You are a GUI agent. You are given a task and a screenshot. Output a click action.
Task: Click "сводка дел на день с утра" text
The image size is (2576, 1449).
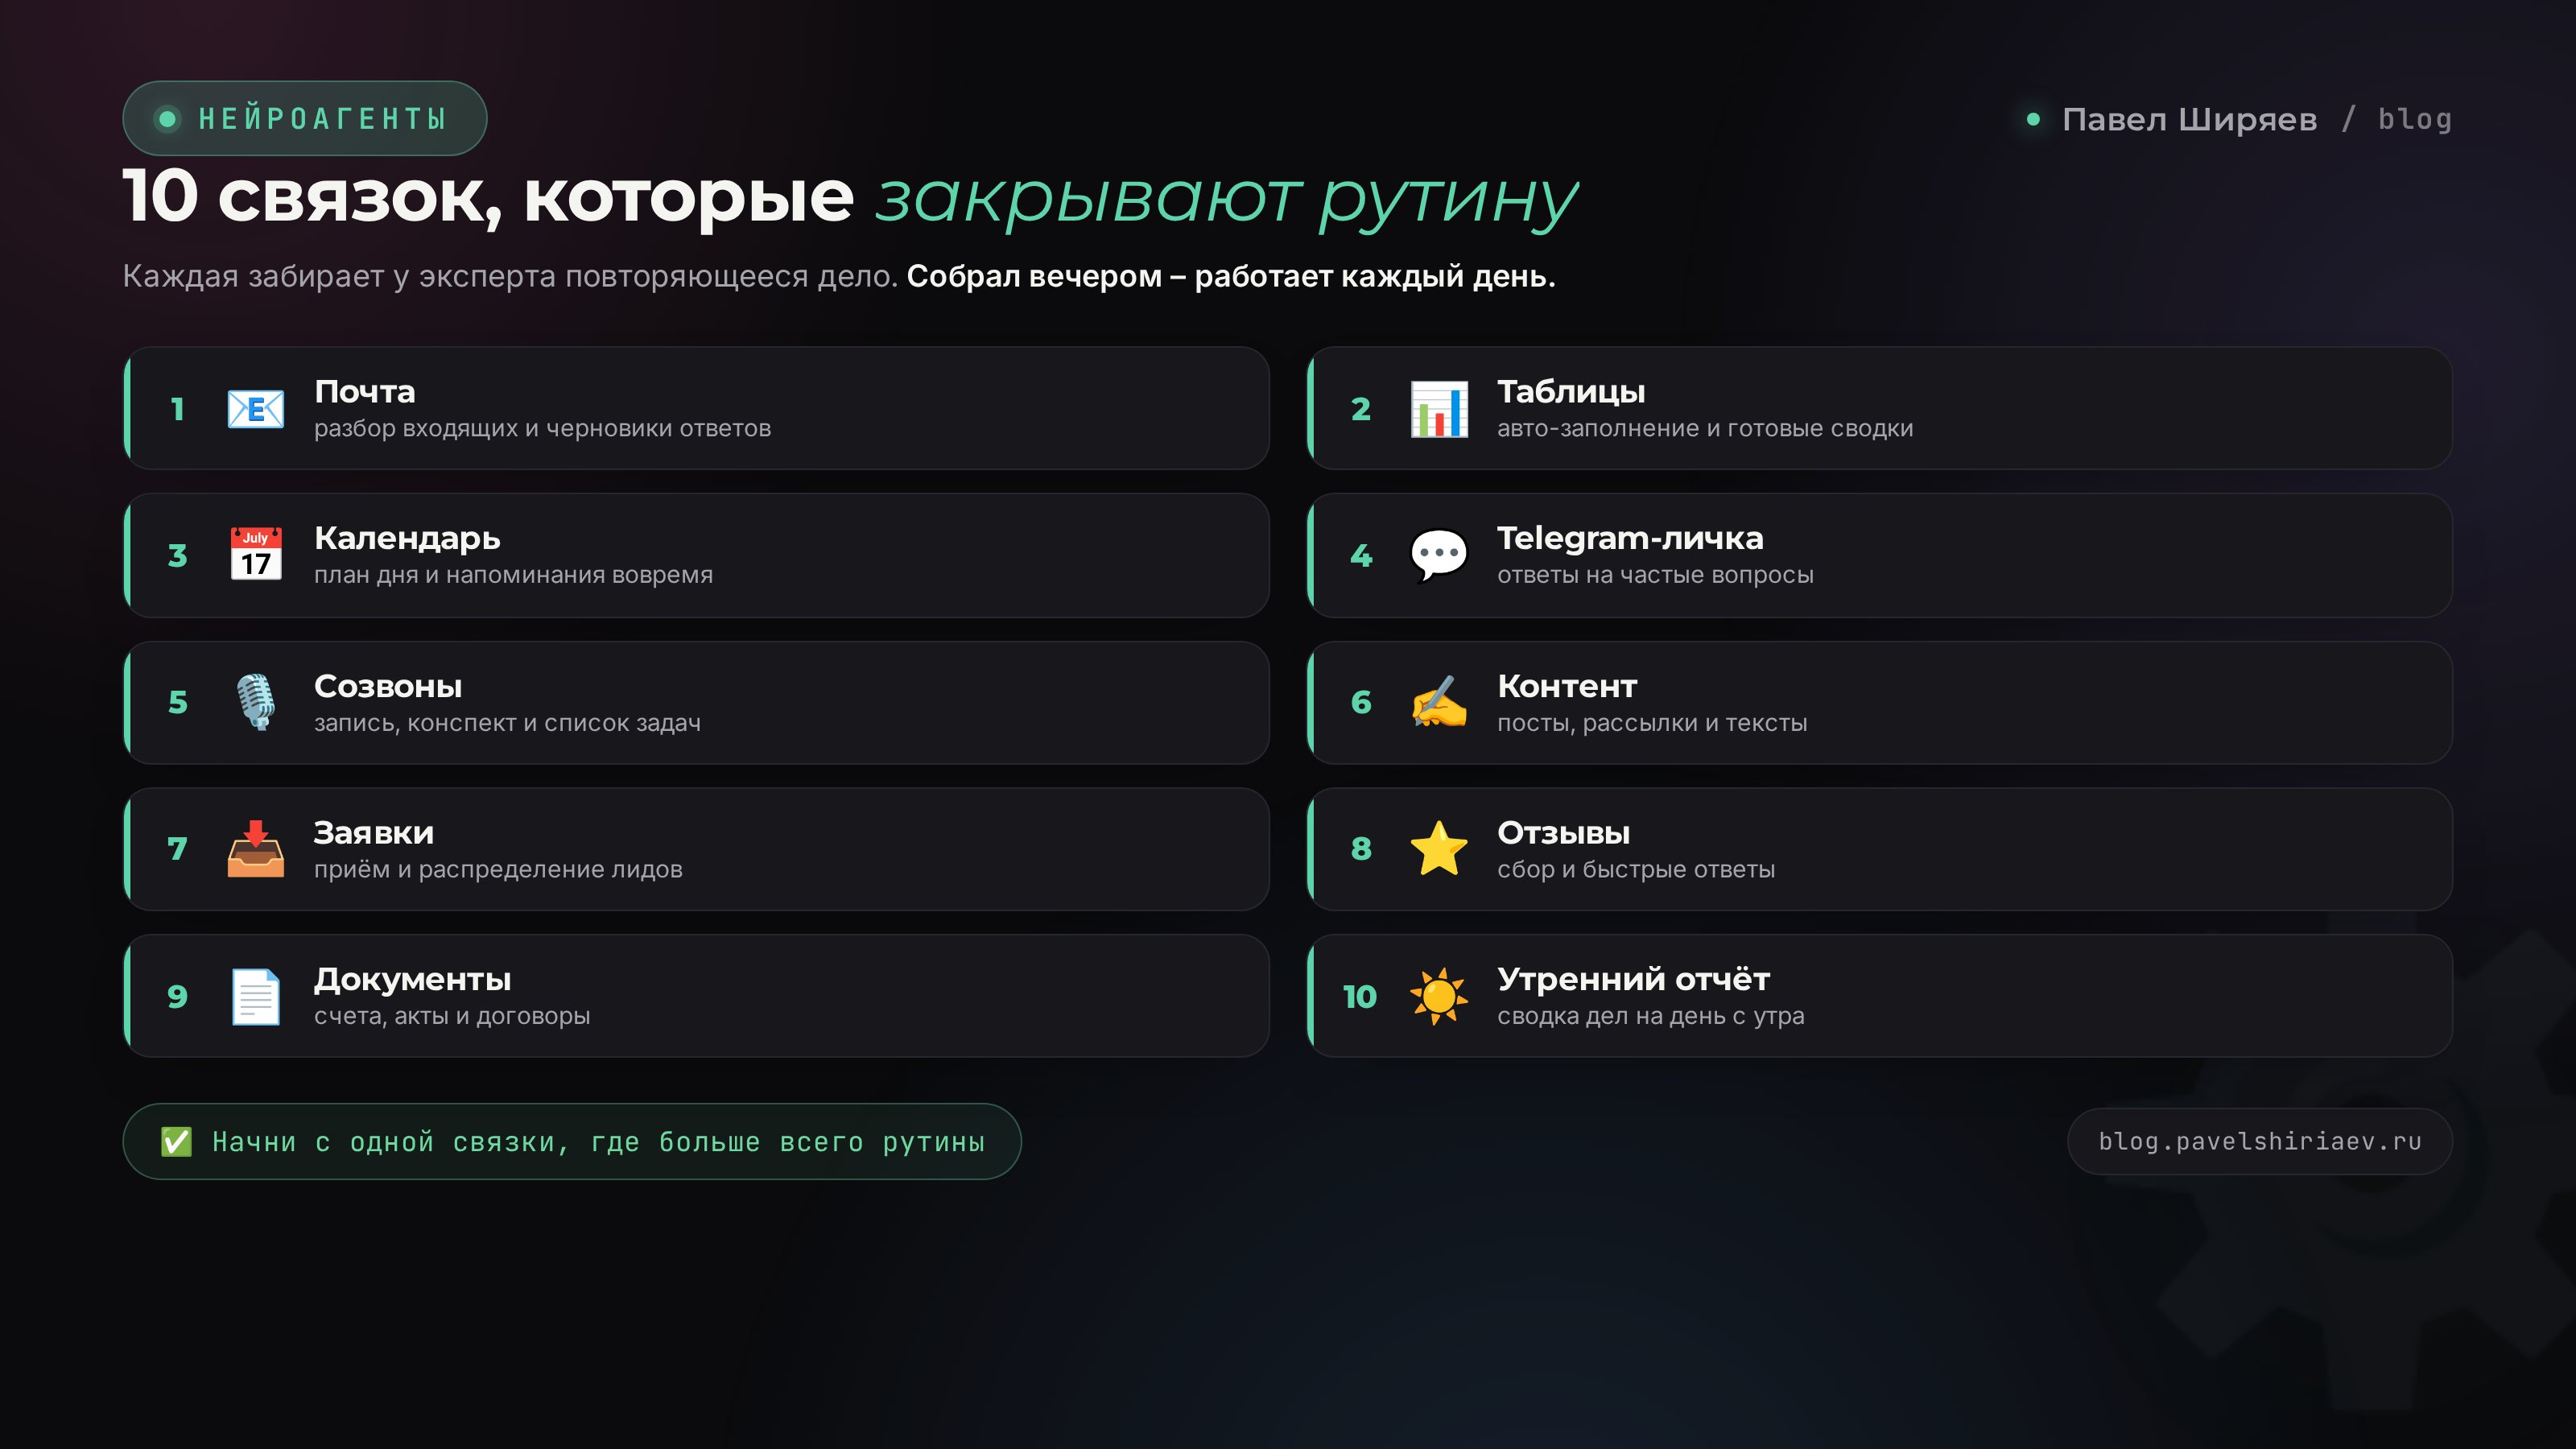[x=1651, y=1016]
